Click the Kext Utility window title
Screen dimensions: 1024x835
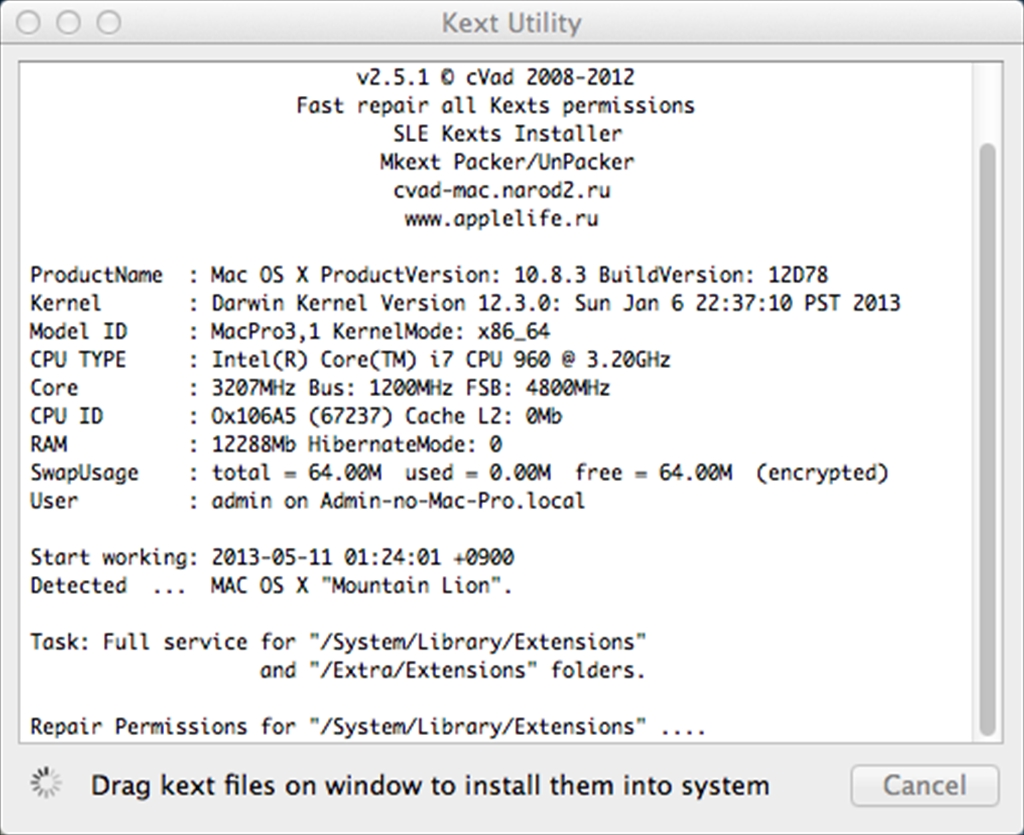click(x=511, y=24)
